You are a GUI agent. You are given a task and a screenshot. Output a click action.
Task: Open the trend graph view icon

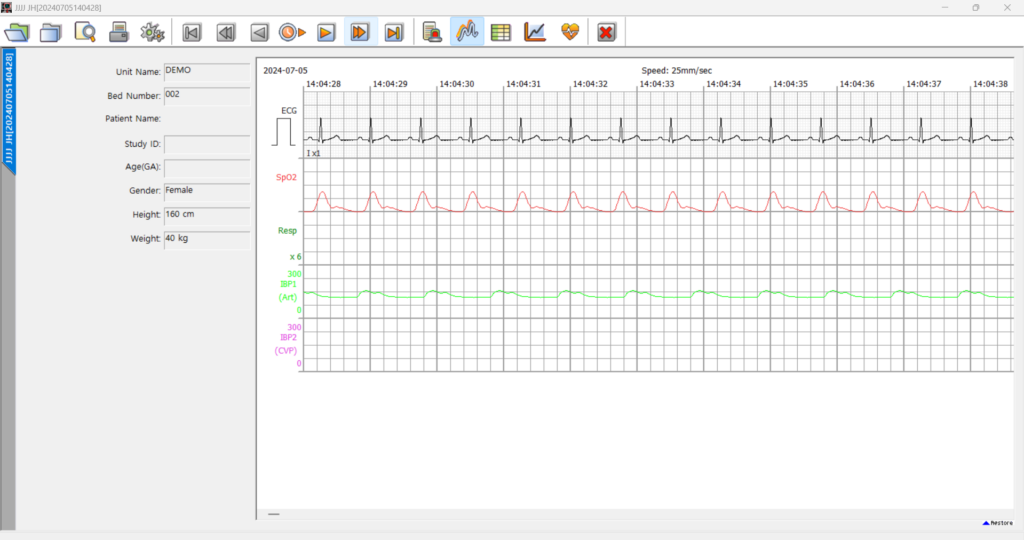[x=535, y=32]
